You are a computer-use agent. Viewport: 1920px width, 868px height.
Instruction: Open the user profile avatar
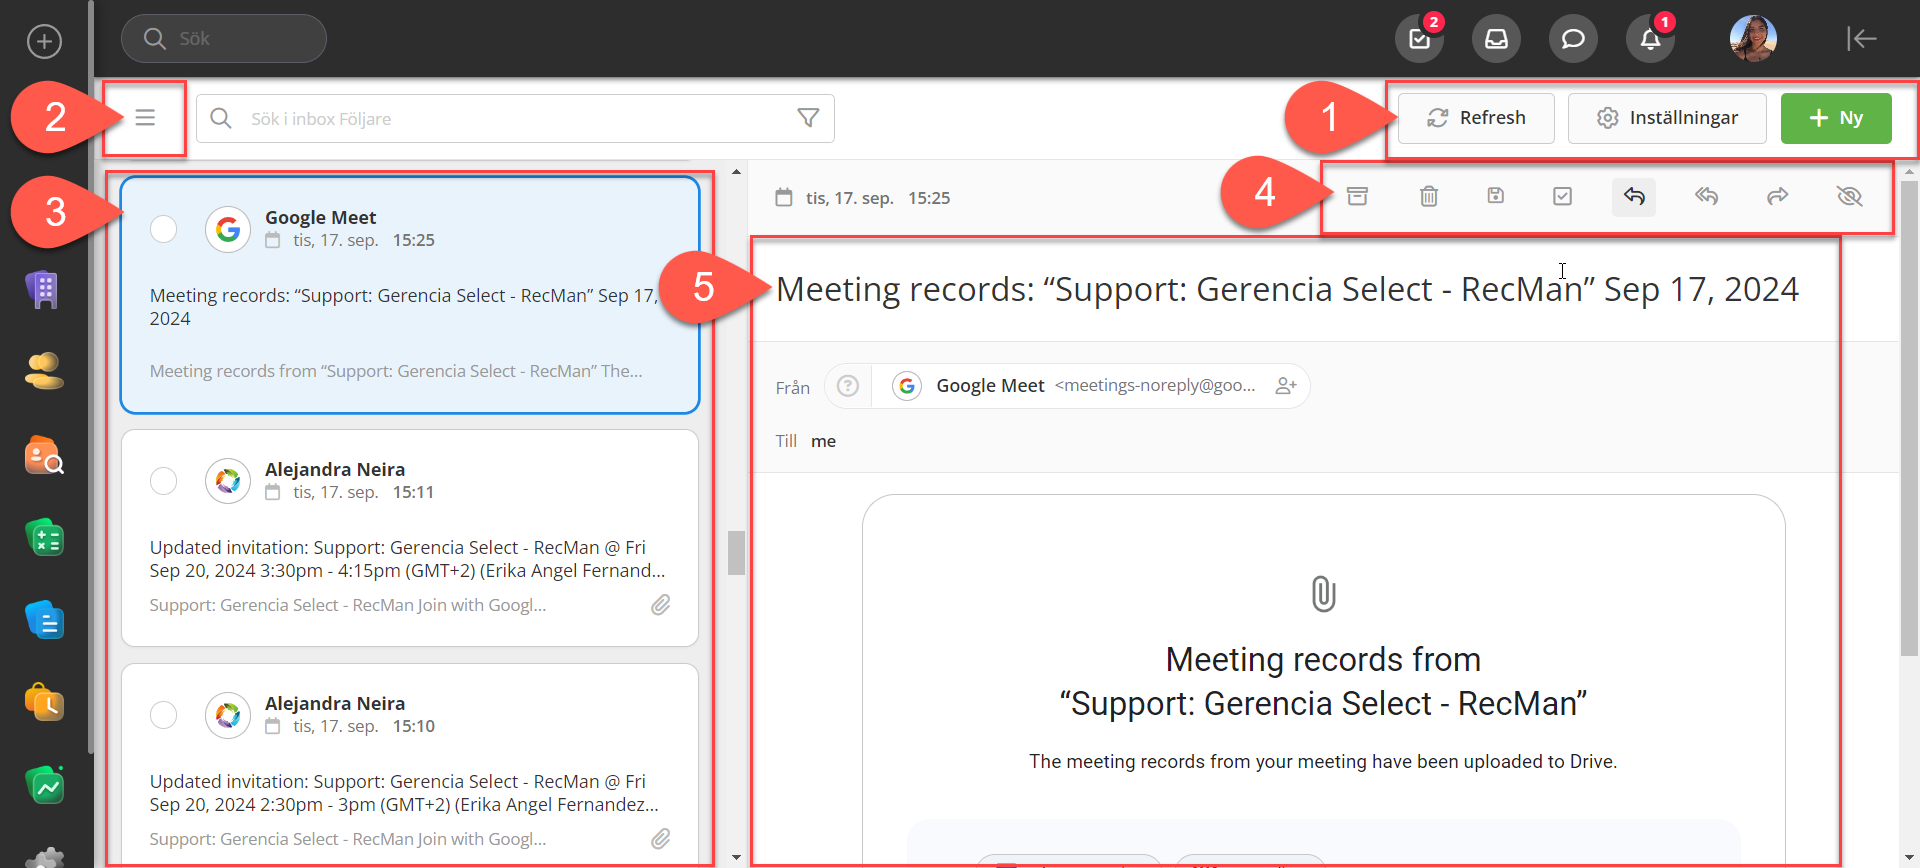tap(1753, 39)
